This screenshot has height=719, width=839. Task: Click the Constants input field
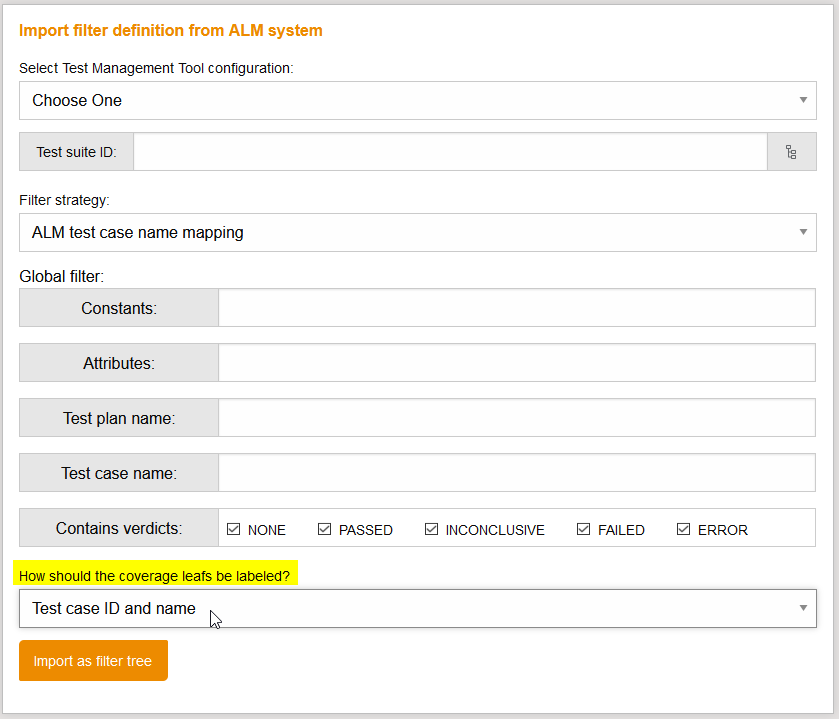tap(517, 308)
